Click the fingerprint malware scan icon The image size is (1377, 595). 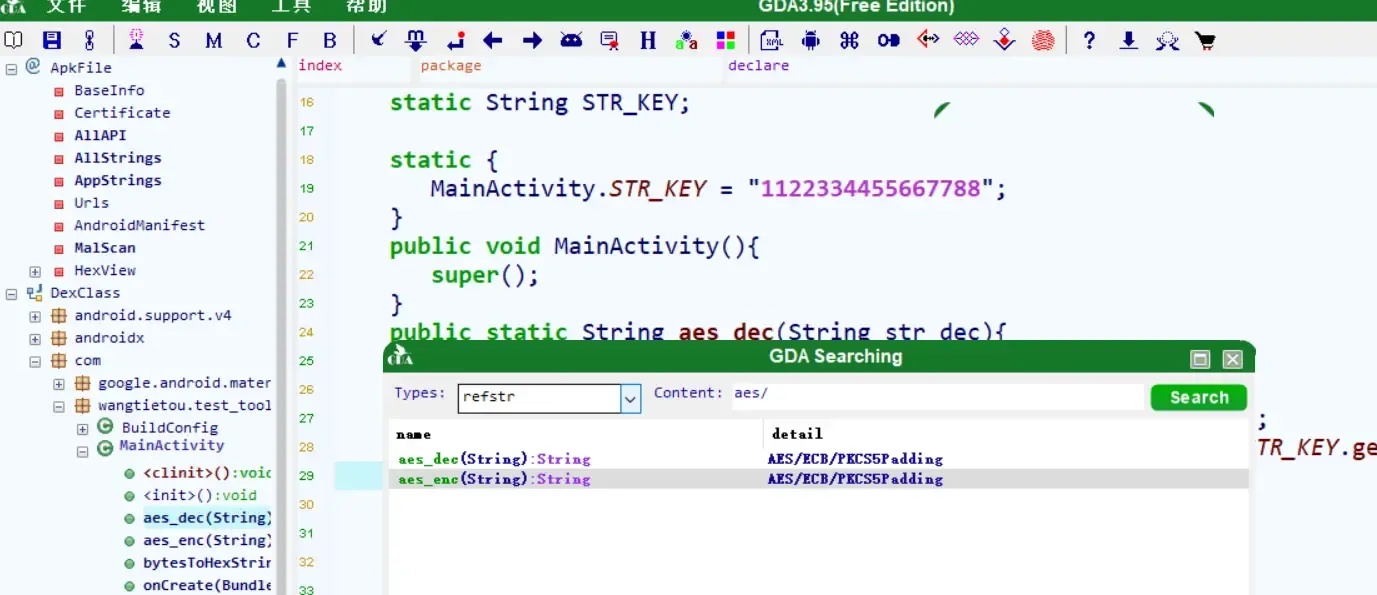(1042, 40)
